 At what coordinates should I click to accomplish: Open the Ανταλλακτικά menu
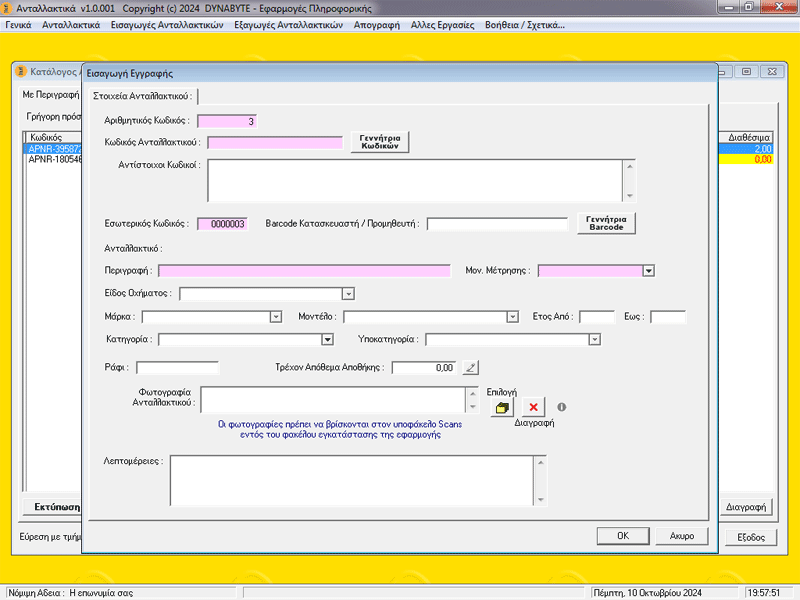click(x=71, y=25)
